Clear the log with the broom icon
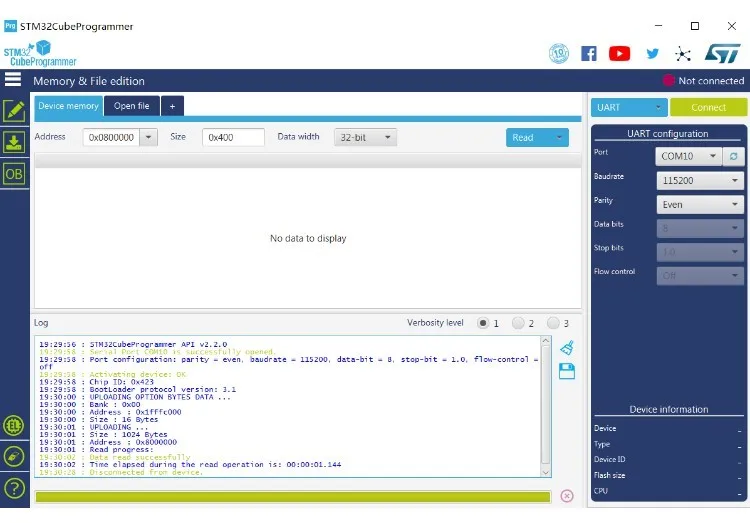This screenshot has width=750, height=523. click(x=567, y=348)
